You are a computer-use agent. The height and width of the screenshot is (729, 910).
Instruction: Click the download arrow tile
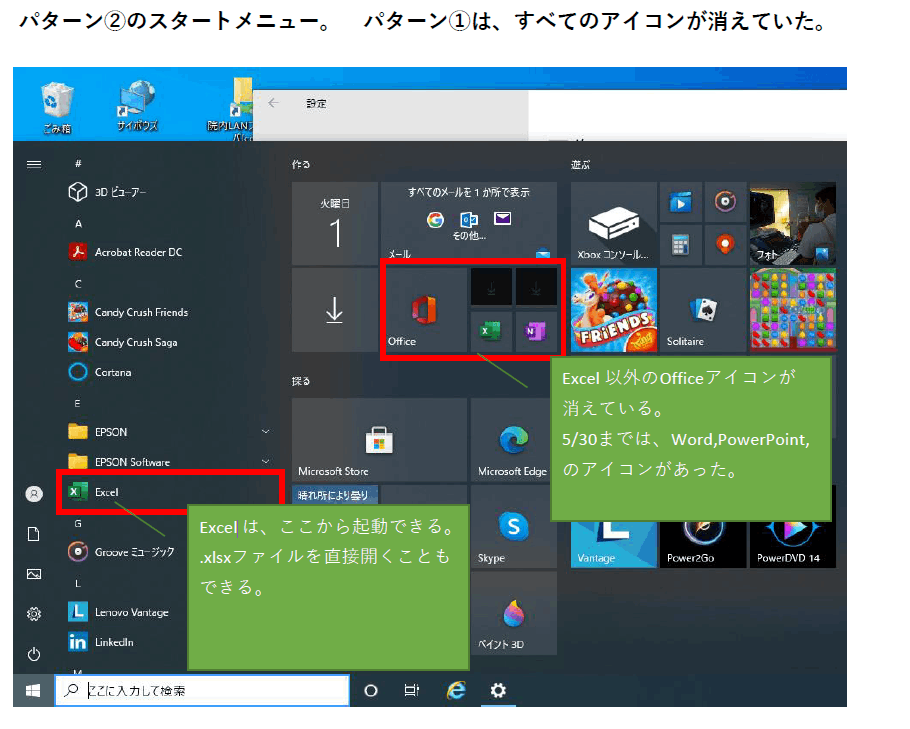[335, 310]
